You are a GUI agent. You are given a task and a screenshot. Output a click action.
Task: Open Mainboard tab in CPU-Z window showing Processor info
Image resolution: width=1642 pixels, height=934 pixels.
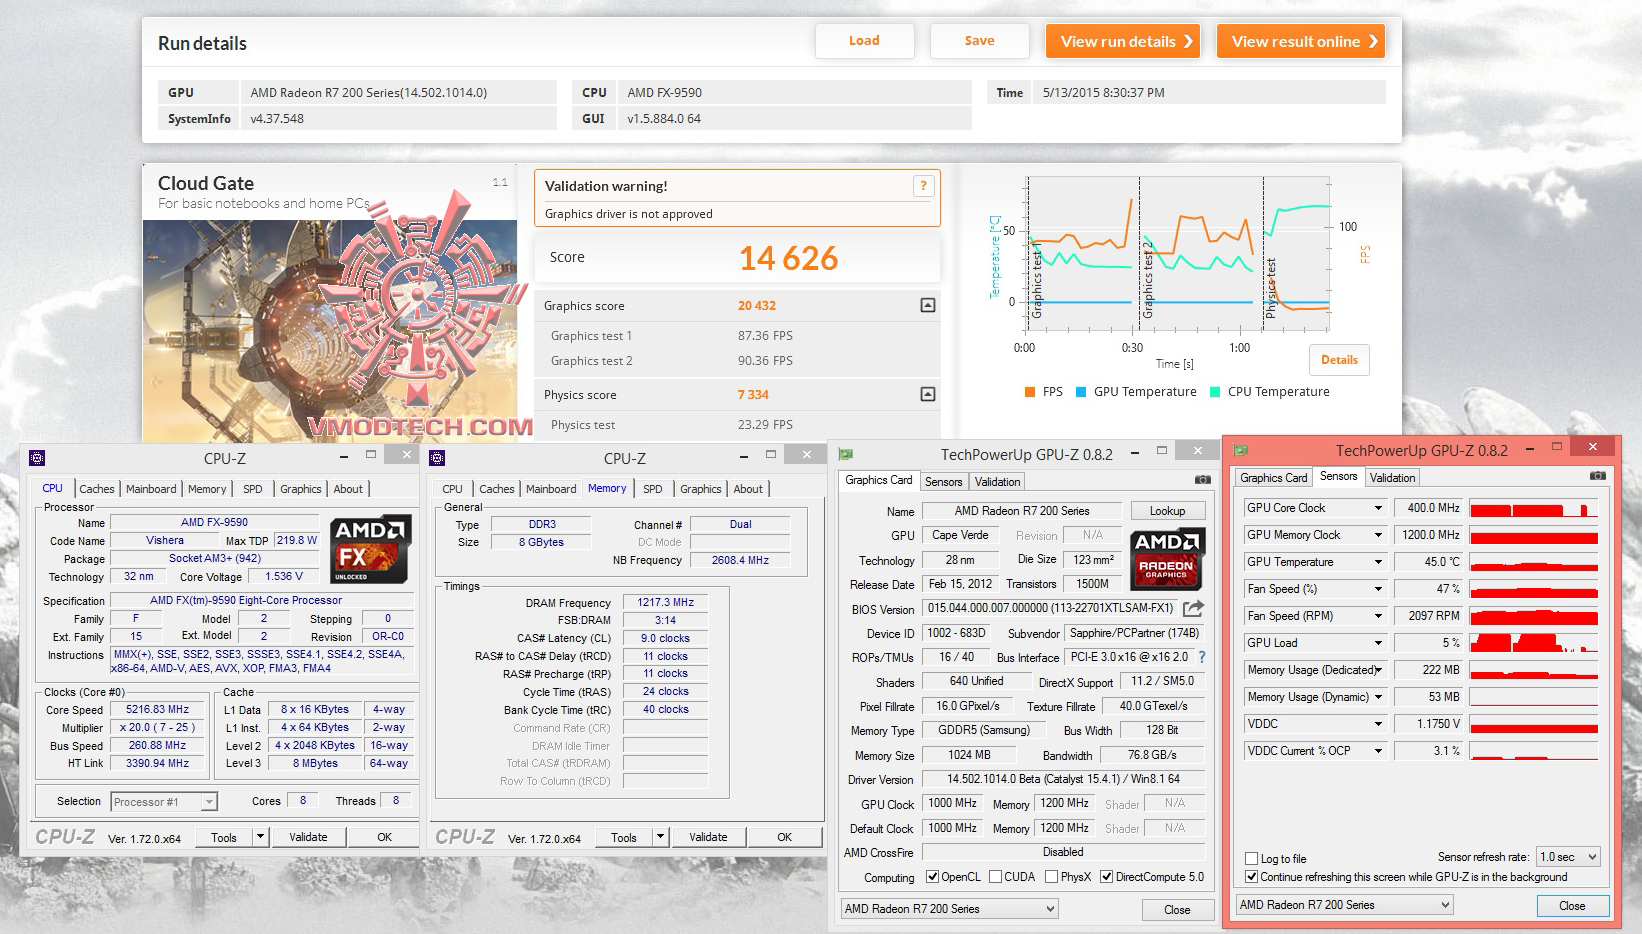(151, 489)
